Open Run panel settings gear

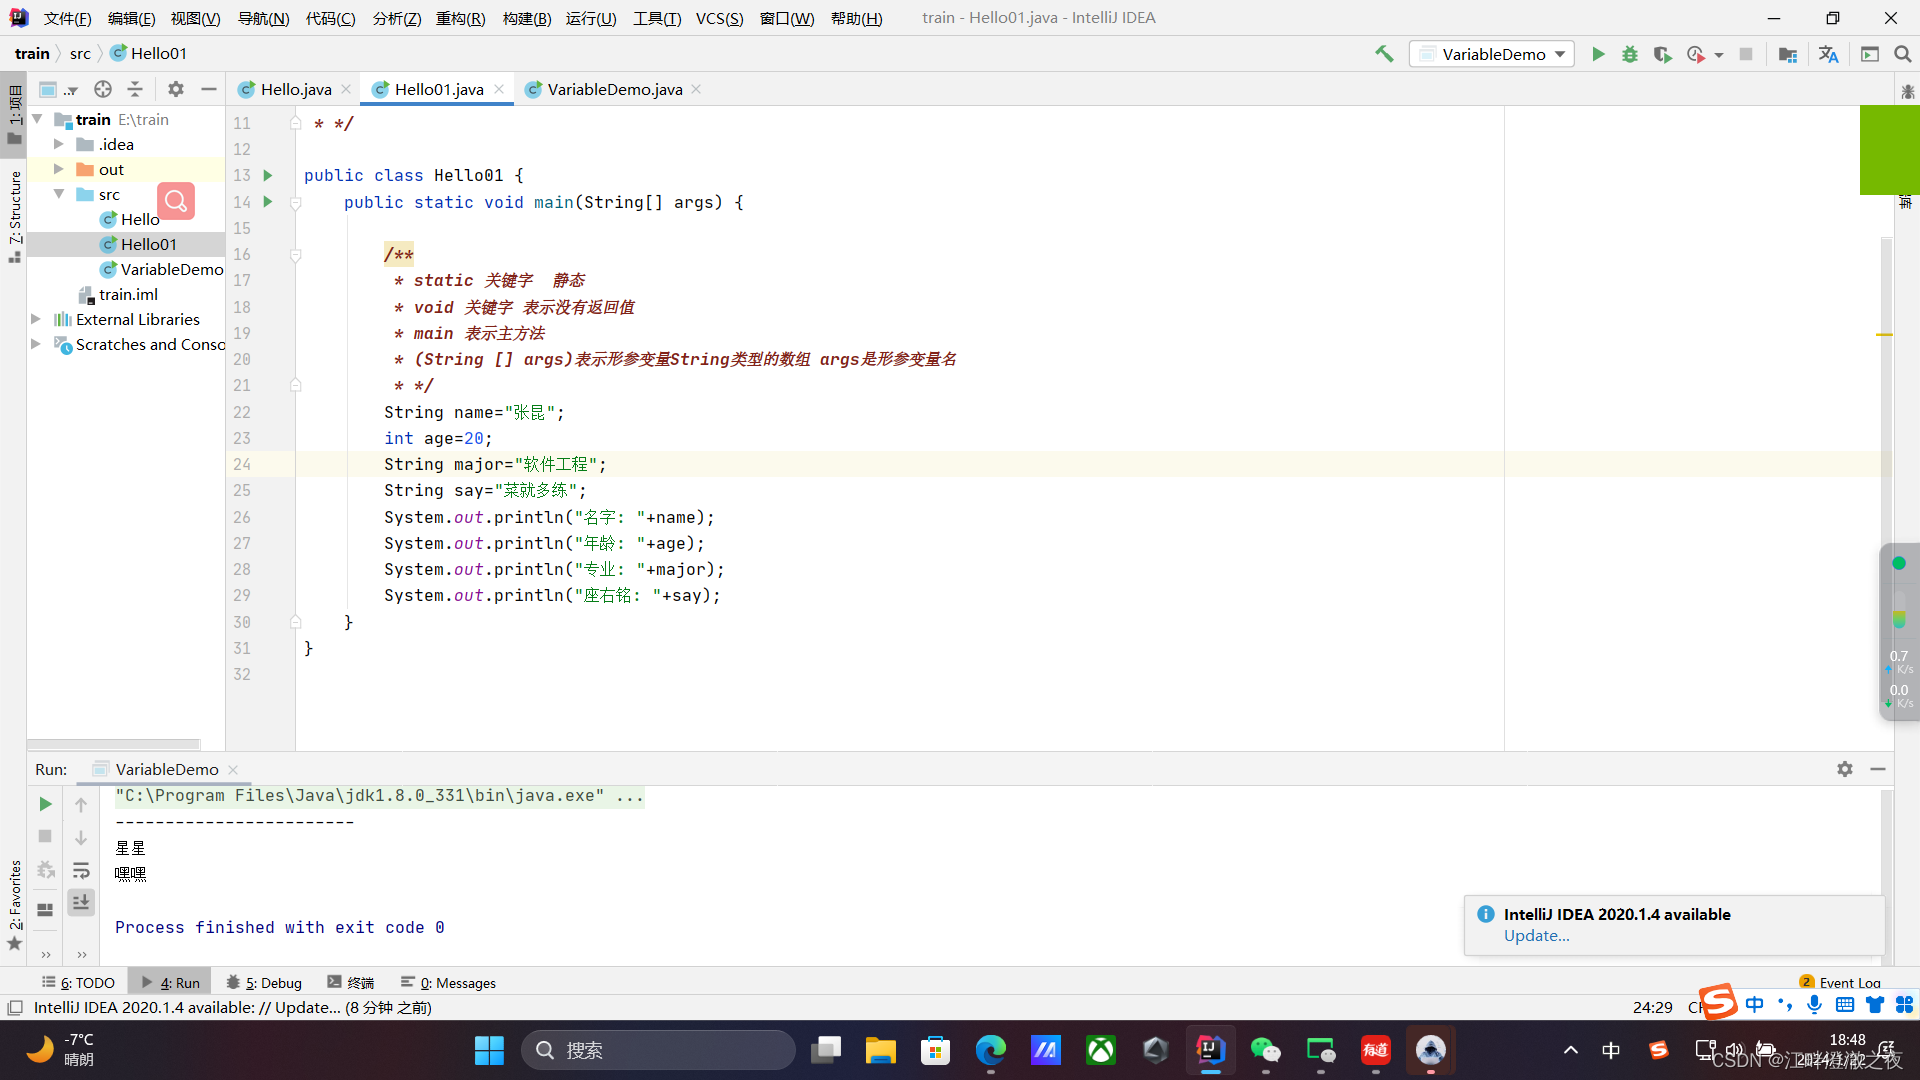(1845, 769)
